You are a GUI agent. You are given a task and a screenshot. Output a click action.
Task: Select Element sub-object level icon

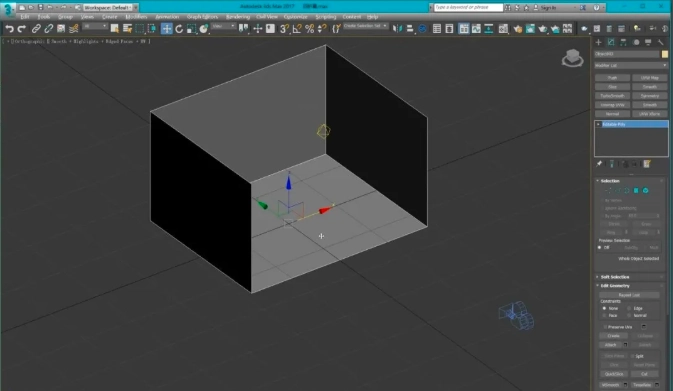point(646,191)
